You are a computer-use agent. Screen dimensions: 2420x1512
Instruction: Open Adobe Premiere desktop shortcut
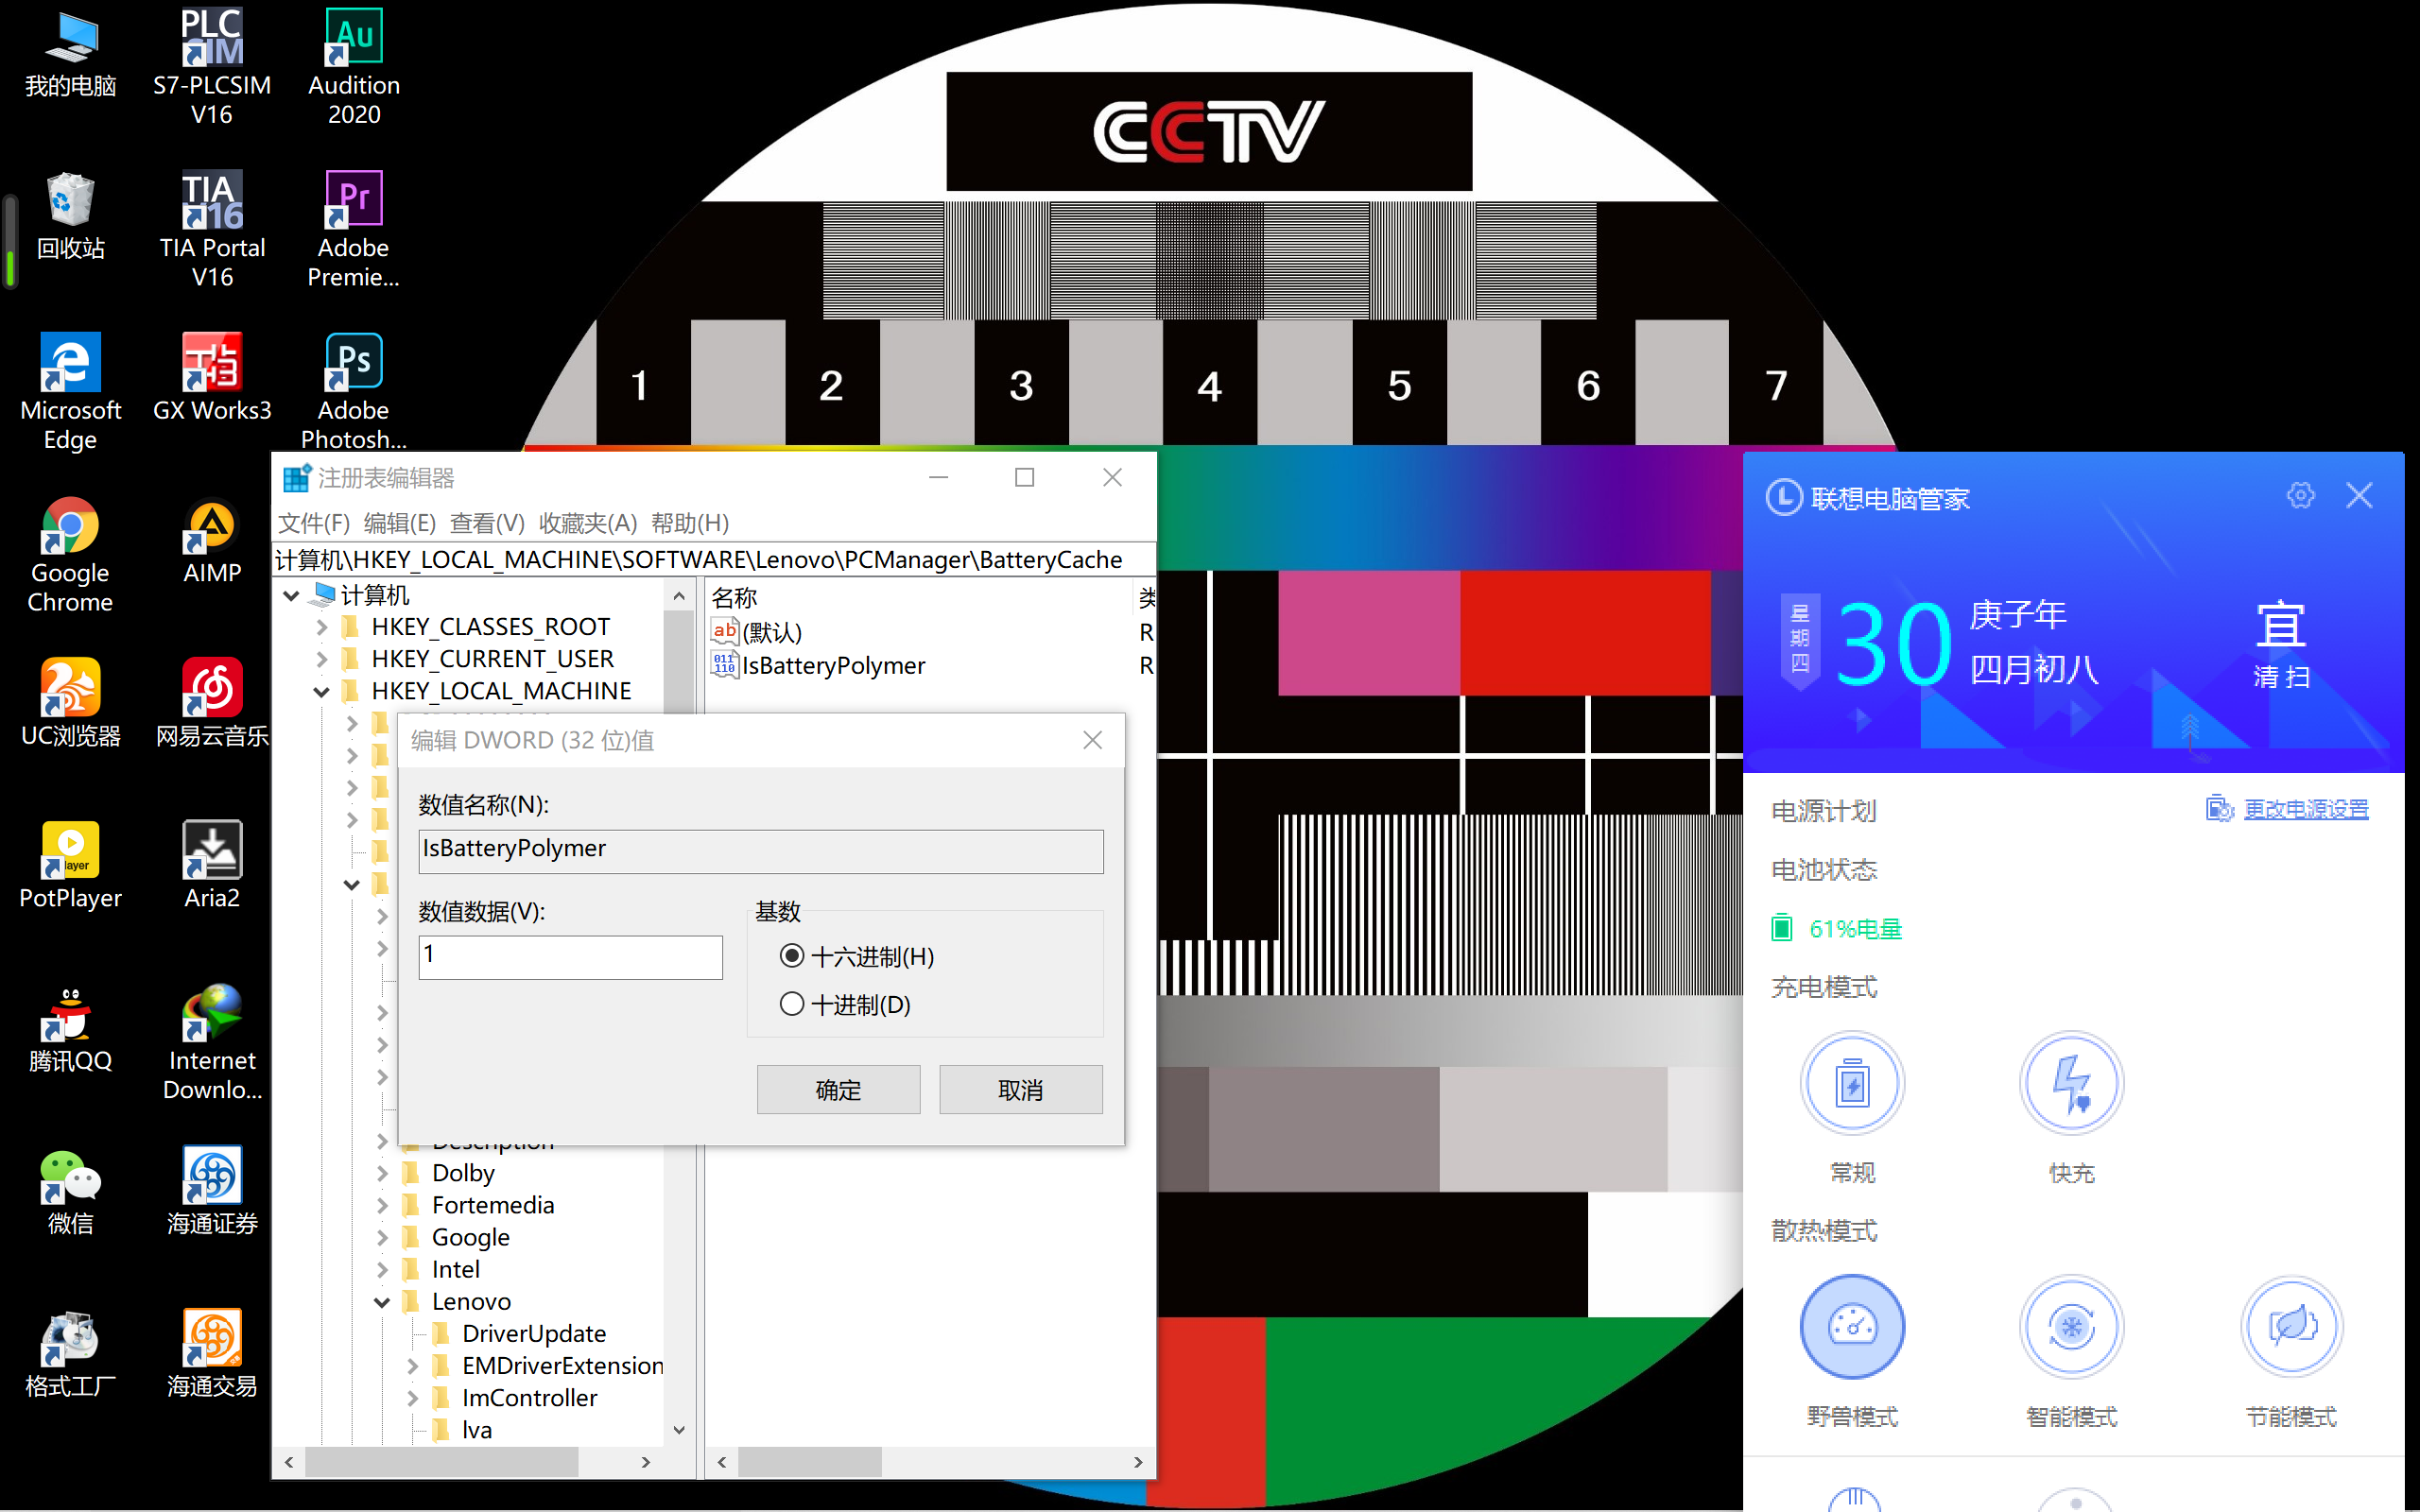point(354,228)
